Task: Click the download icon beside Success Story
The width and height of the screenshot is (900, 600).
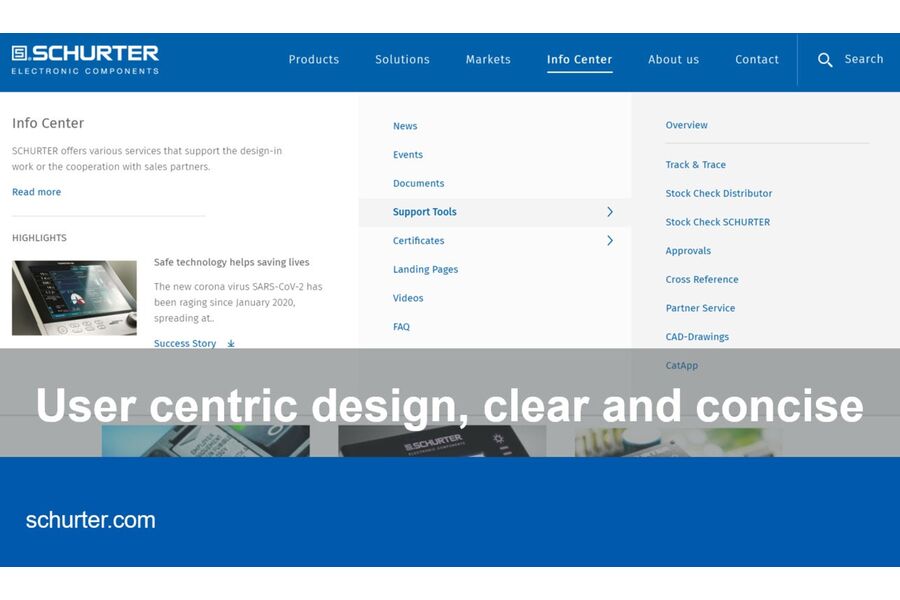Action: pos(231,343)
